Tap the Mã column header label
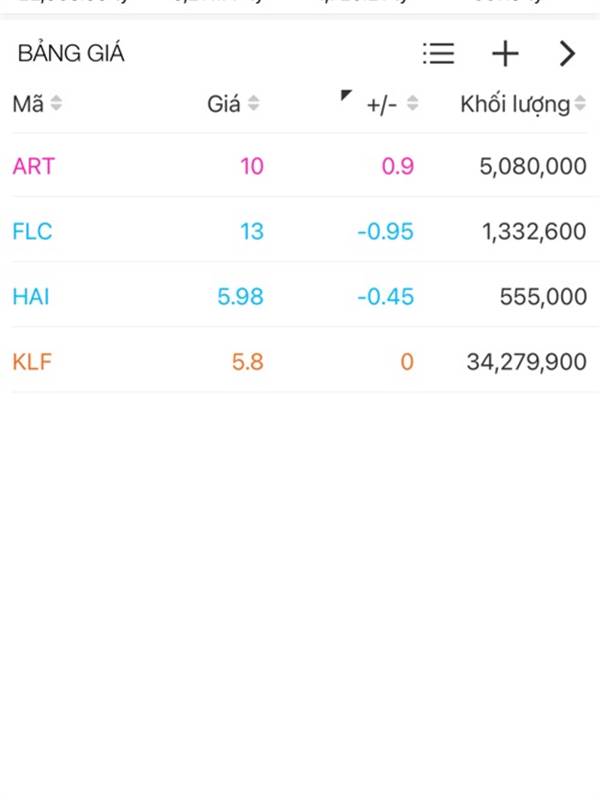This screenshot has width=600, height=800. [x=28, y=104]
